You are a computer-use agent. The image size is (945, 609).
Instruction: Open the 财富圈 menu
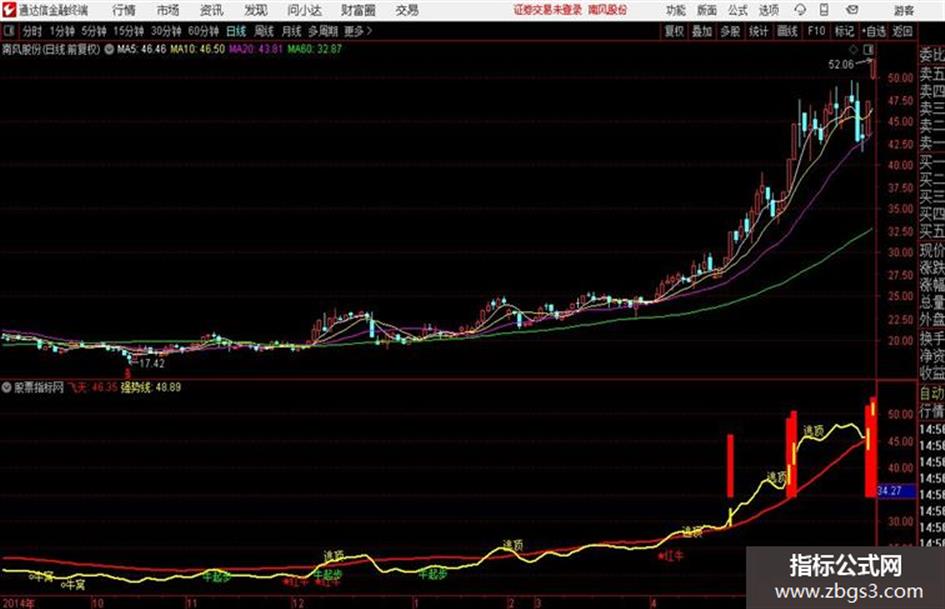pos(358,10)
